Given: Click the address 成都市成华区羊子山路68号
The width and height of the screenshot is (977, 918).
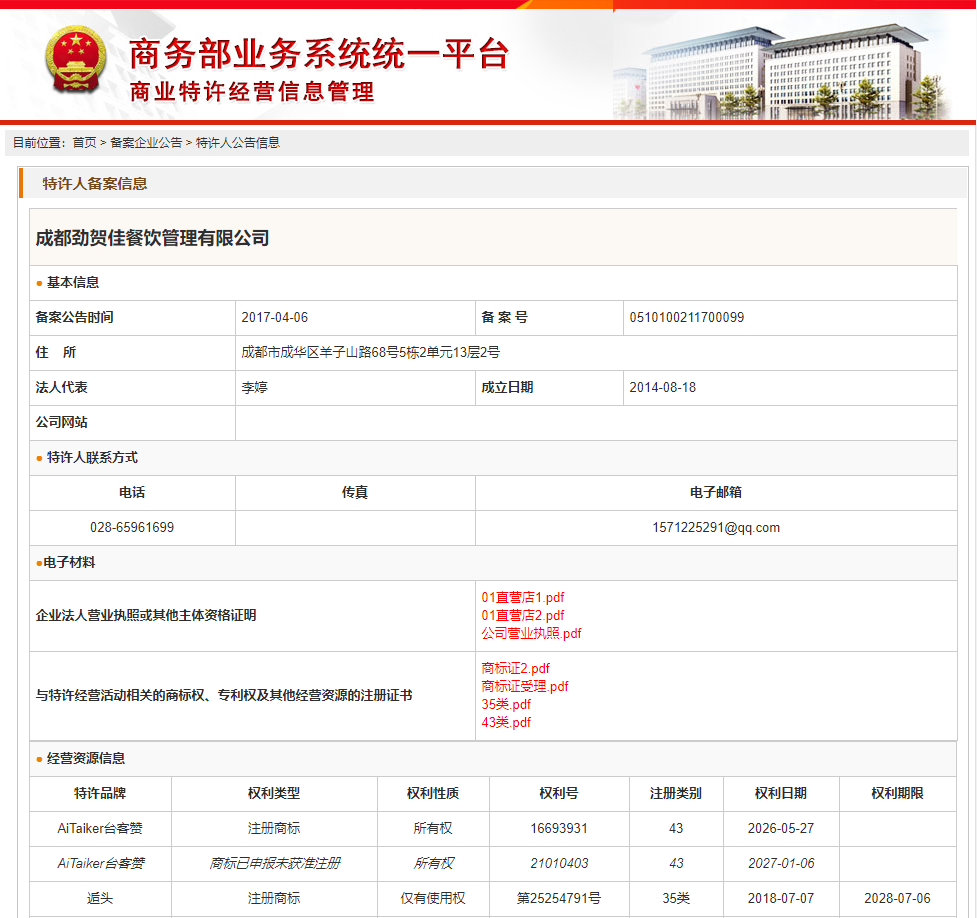Looking at the screenshot, I should tap(320, 352).
